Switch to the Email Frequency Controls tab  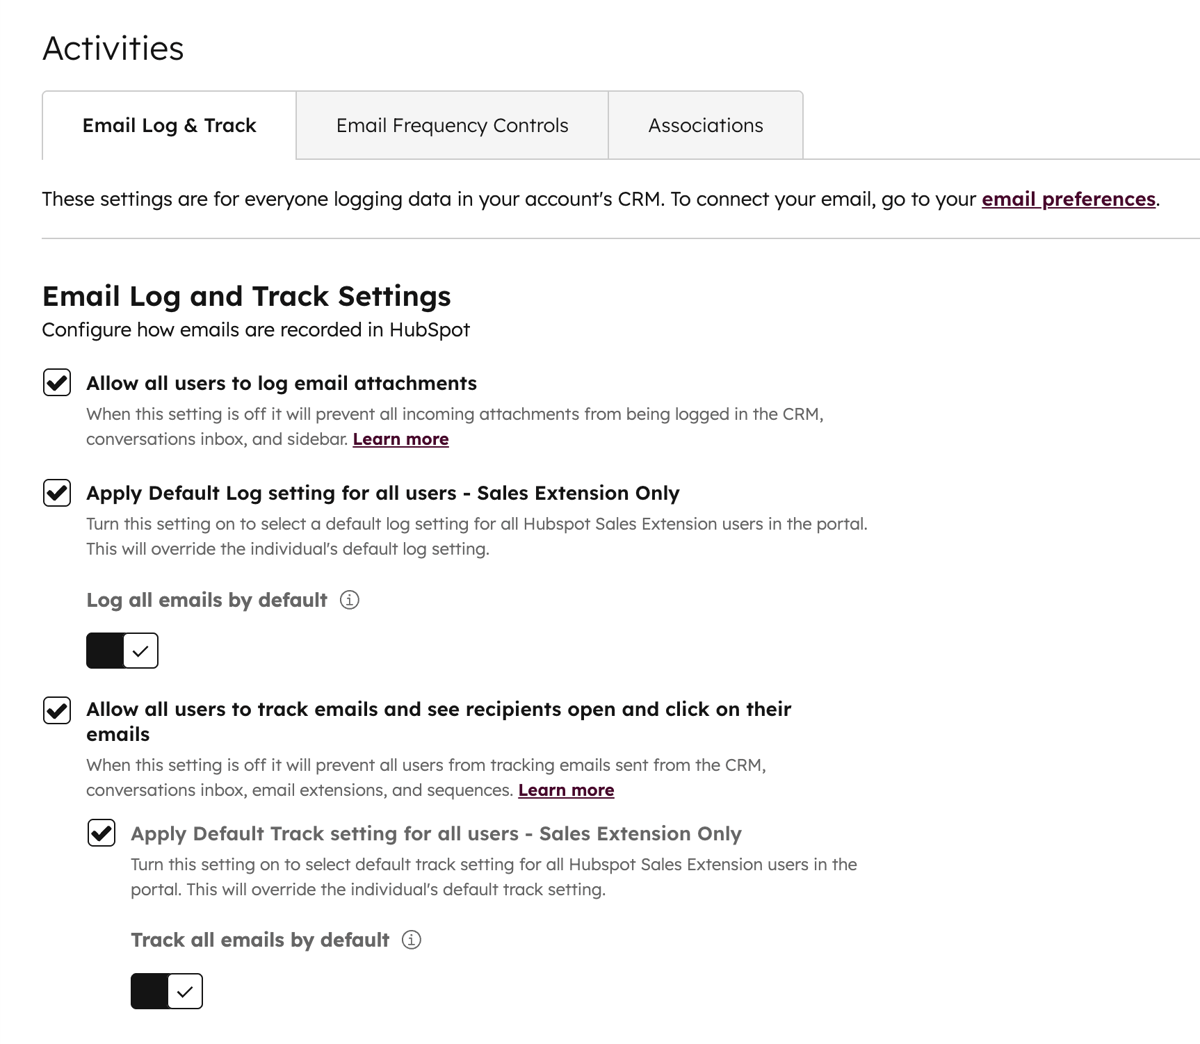(x=452, y=125)
